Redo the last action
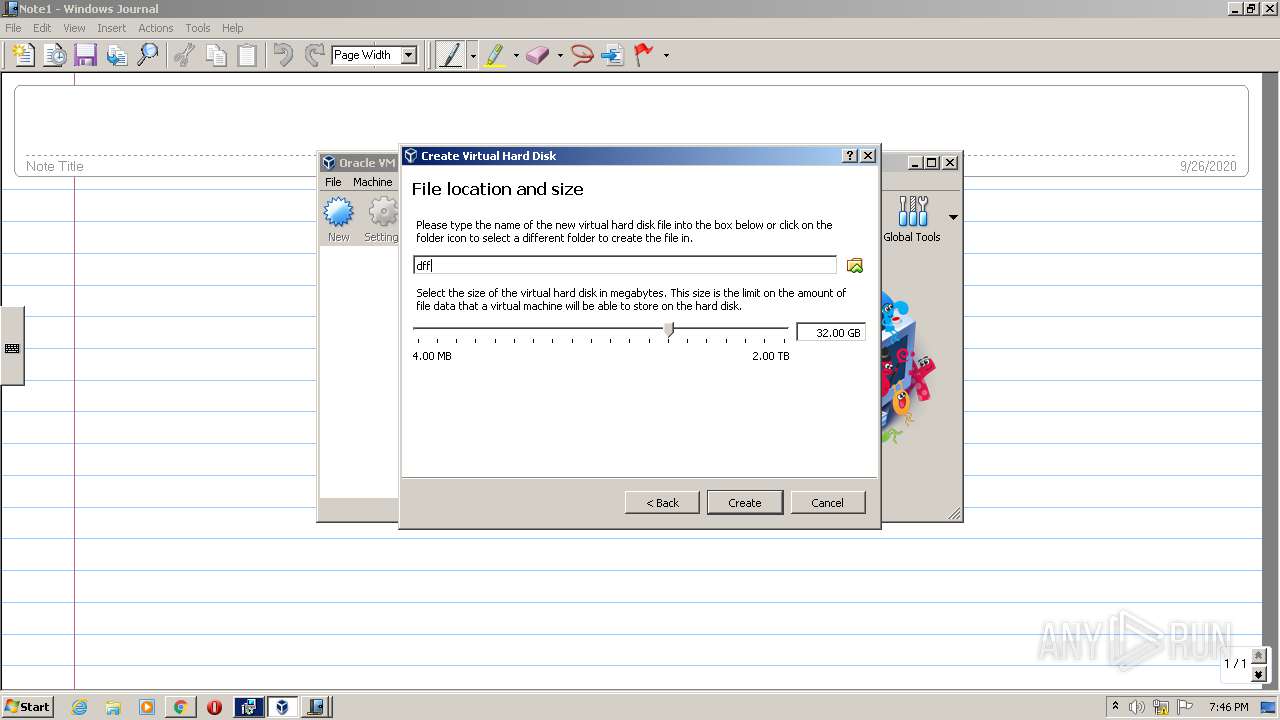Screen dimensions: 1280x720 [x=315, y=55]
